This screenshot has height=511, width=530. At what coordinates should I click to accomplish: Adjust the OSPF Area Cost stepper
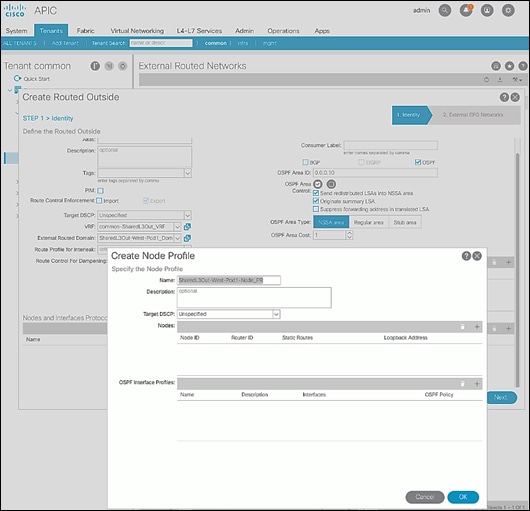pyautogui.click(x=349, y=235)
